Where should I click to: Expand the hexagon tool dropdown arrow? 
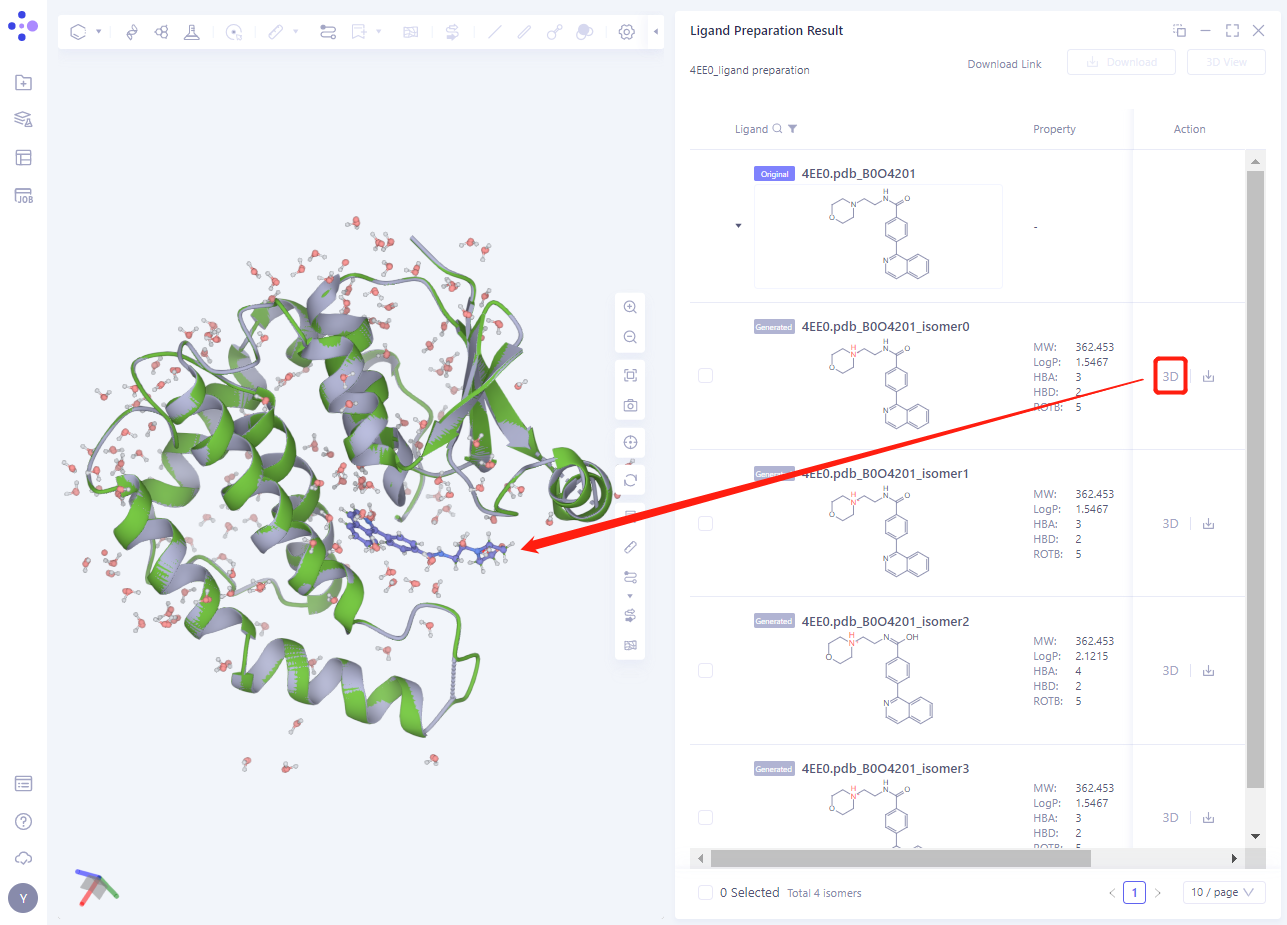click(98, 32)
